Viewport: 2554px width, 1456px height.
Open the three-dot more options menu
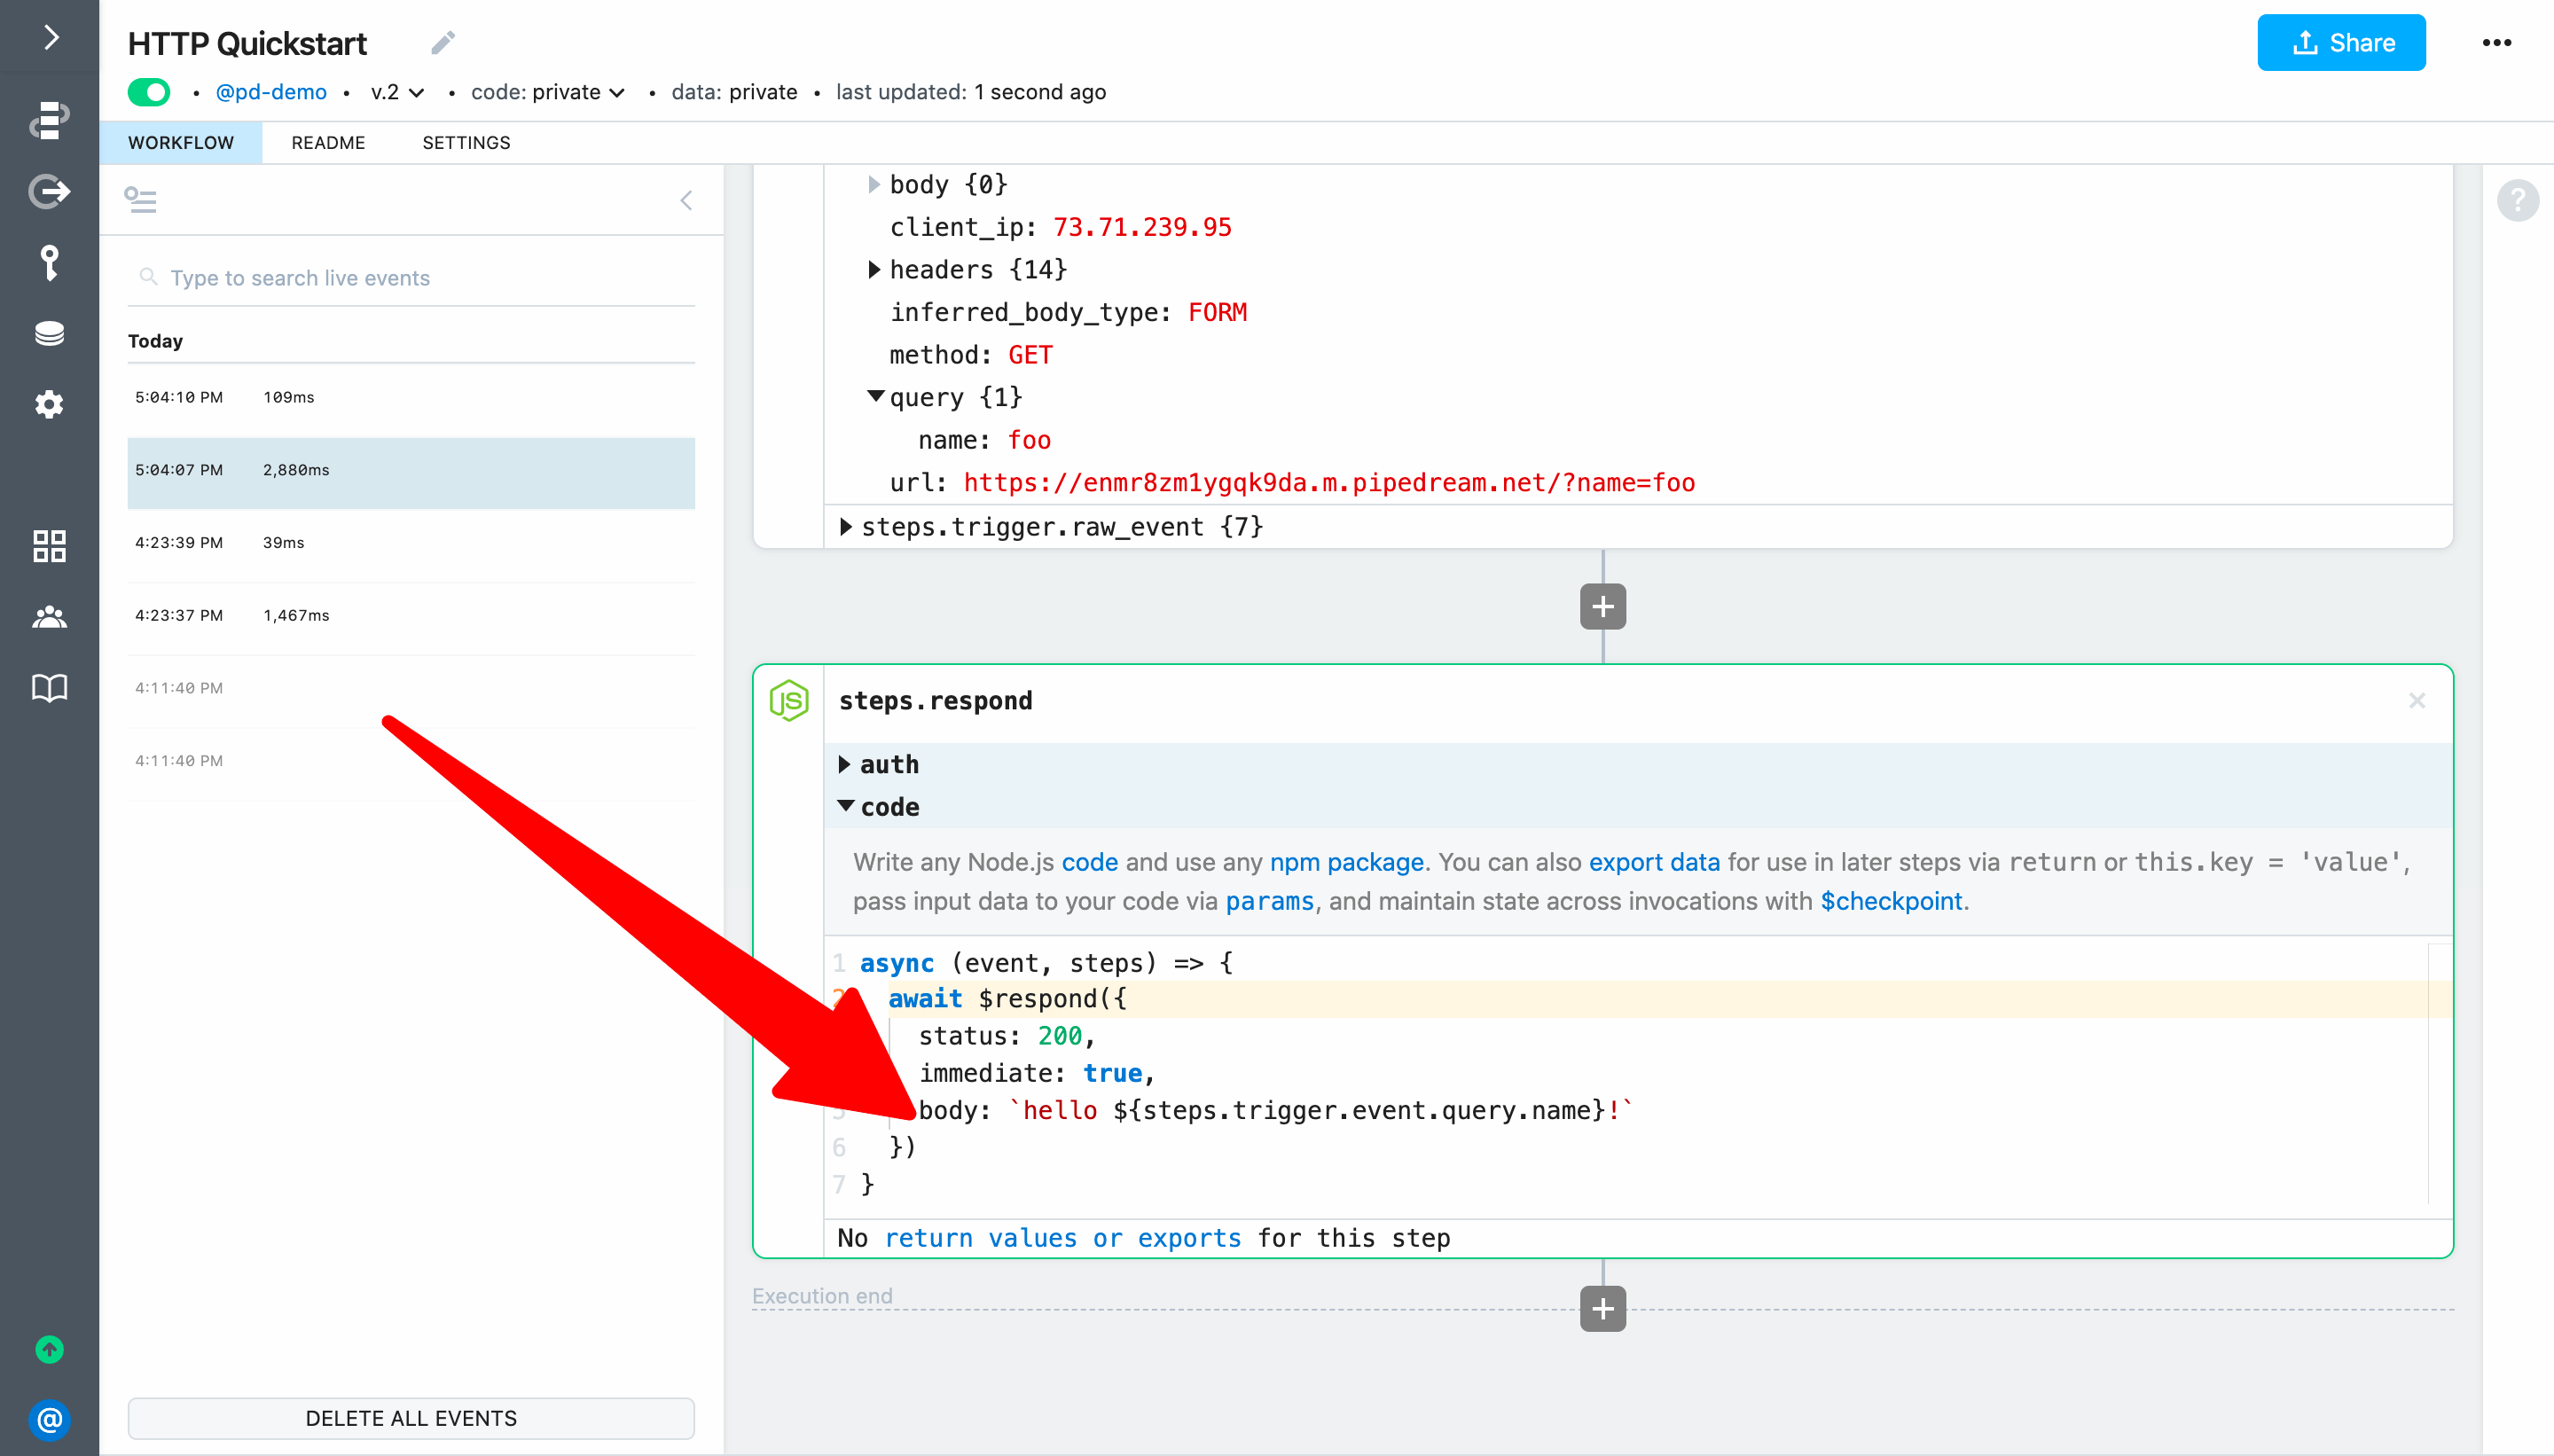2496,43
